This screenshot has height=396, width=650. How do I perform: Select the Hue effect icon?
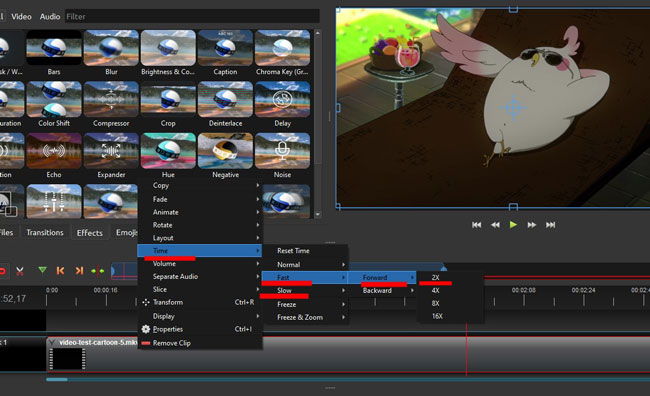168,151
